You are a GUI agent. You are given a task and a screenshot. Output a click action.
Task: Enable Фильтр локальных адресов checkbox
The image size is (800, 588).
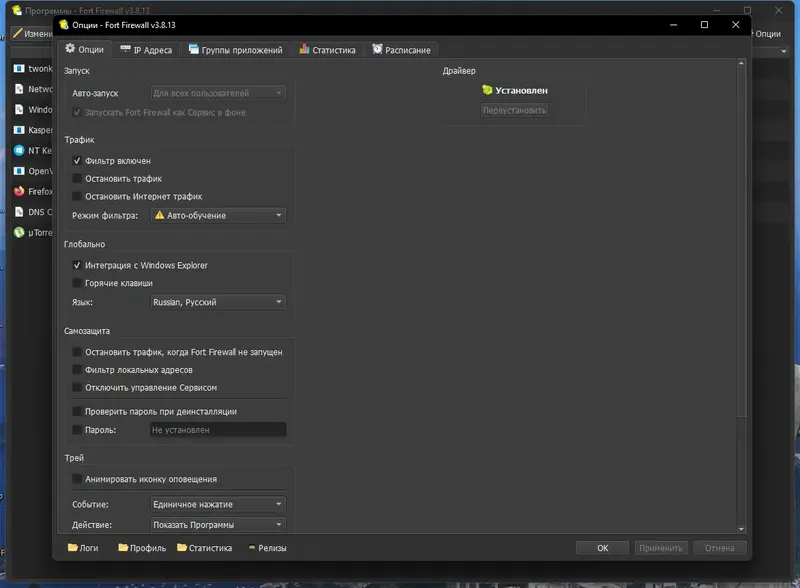[77, 370]
